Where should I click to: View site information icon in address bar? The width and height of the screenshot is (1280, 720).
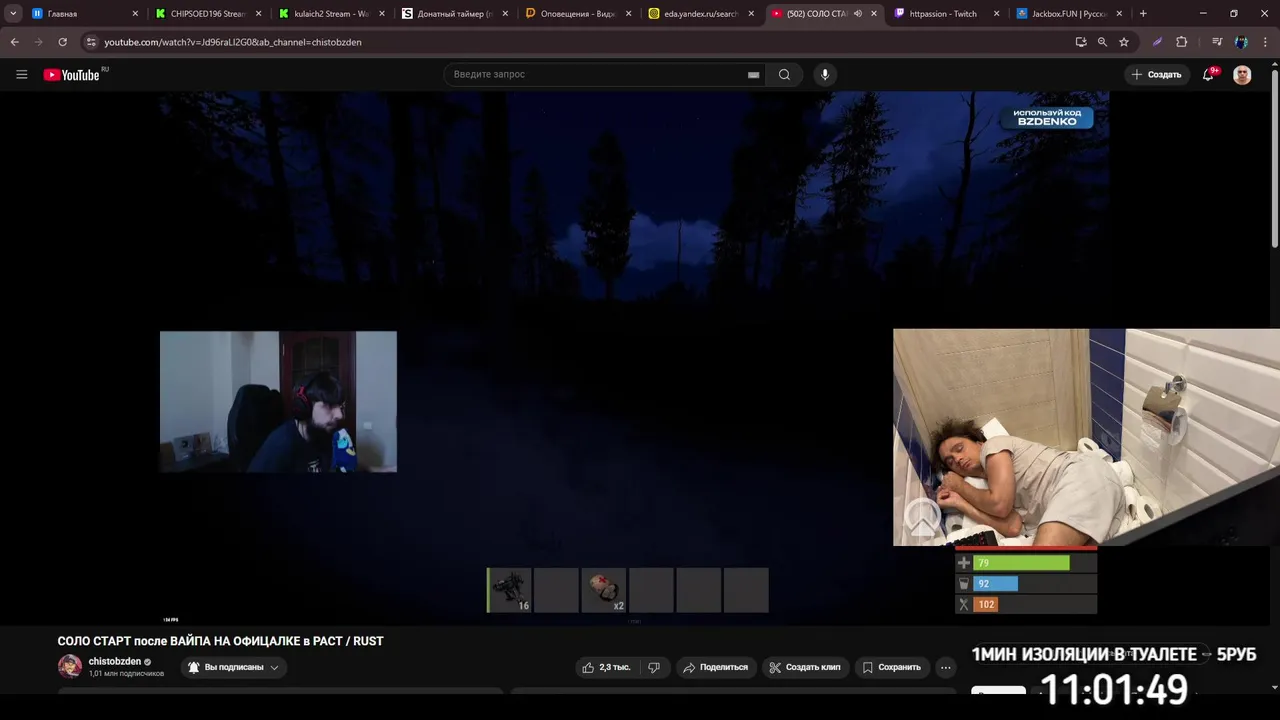(x=91, y=42)
